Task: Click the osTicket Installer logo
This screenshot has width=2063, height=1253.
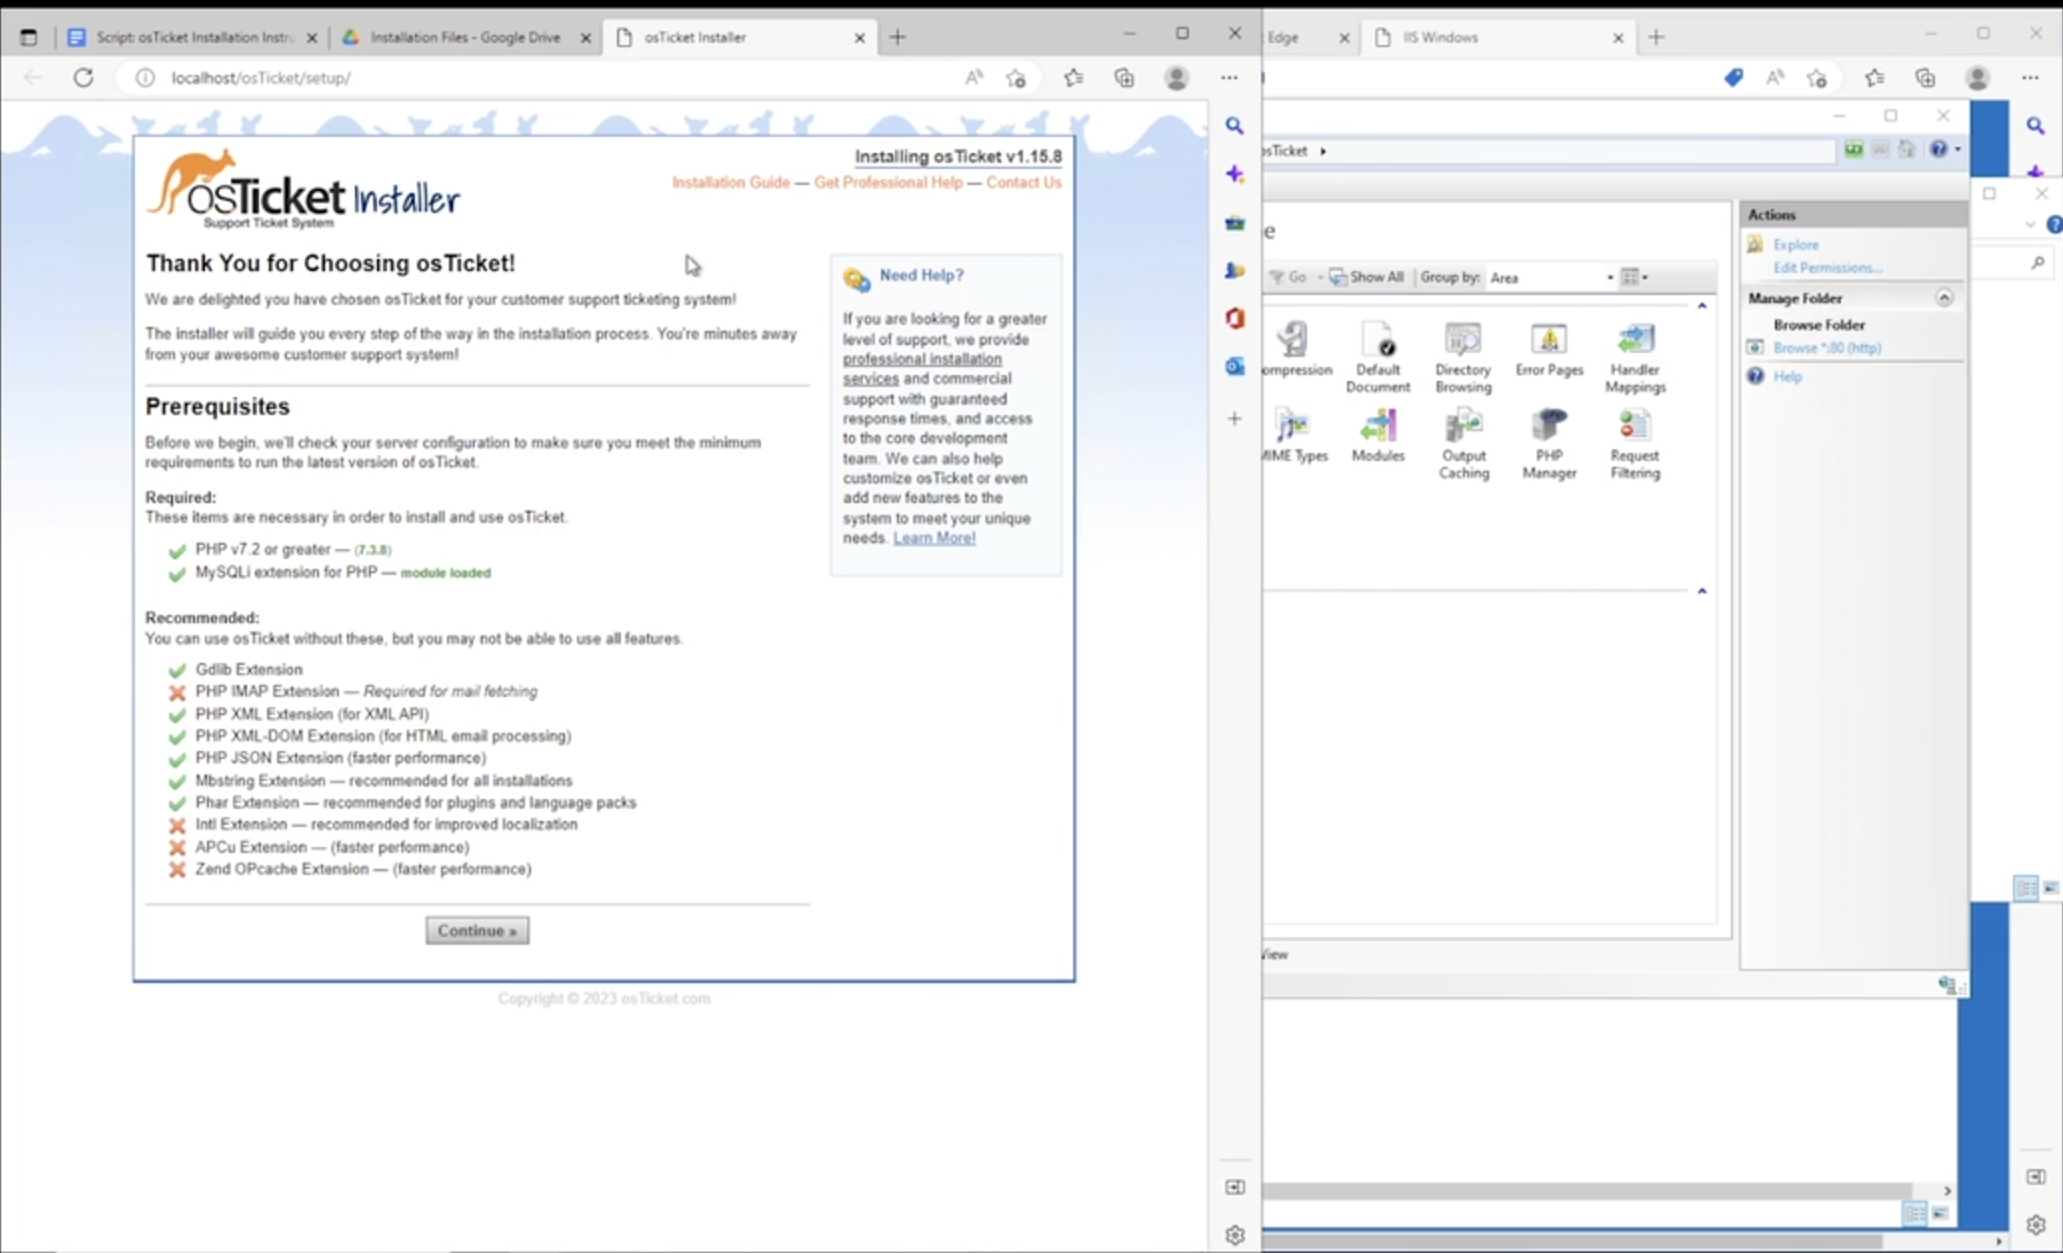Action: [303, 189]
